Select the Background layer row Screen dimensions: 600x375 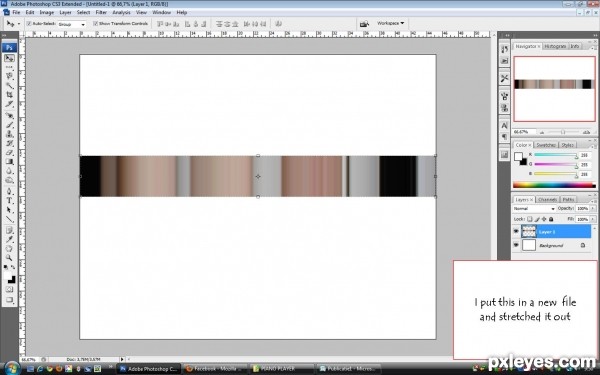pos(552,245)
